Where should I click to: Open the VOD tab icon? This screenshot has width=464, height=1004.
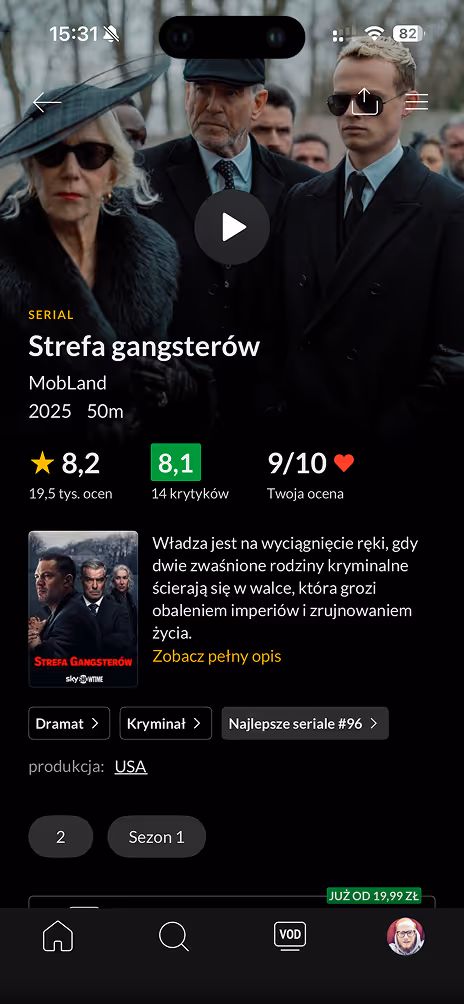(x=290, y=936)
